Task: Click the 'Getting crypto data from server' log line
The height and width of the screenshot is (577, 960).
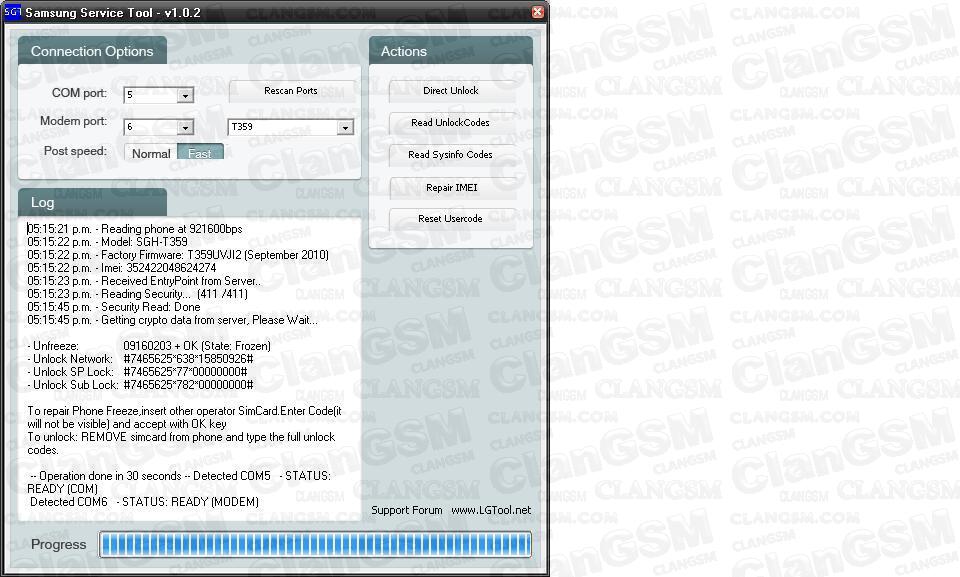Action: pyautogui.click(x=172, y=320)
